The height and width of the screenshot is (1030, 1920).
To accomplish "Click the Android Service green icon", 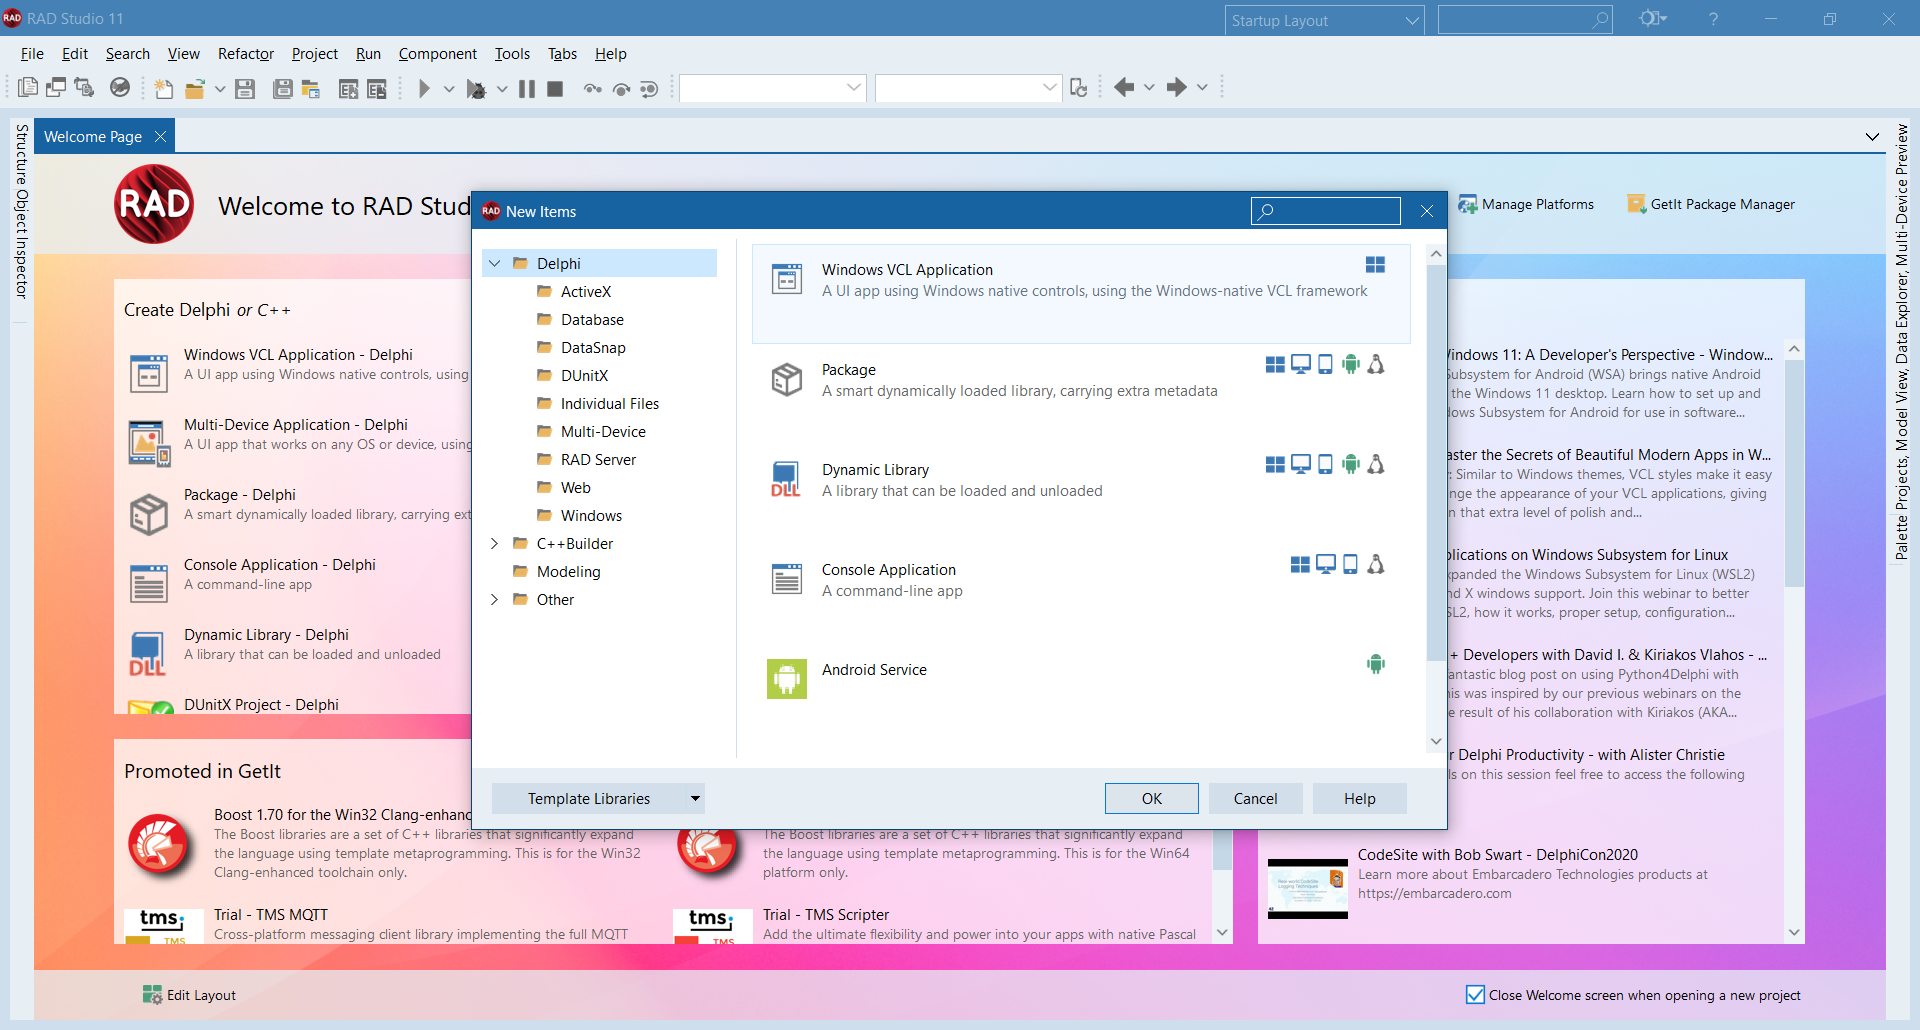I will [x=787, y=679].
